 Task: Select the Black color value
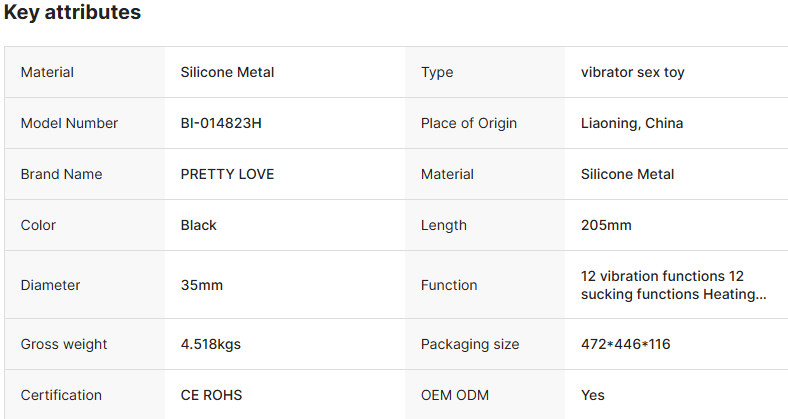[198, 225]
